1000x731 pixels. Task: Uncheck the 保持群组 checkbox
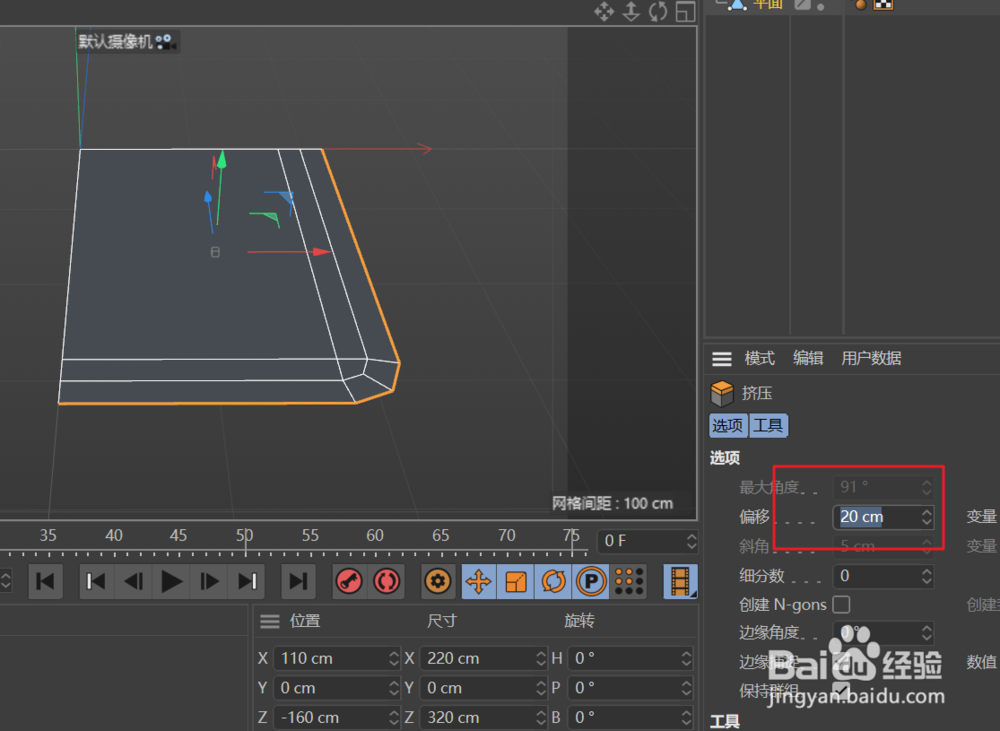tap(842, 689)
